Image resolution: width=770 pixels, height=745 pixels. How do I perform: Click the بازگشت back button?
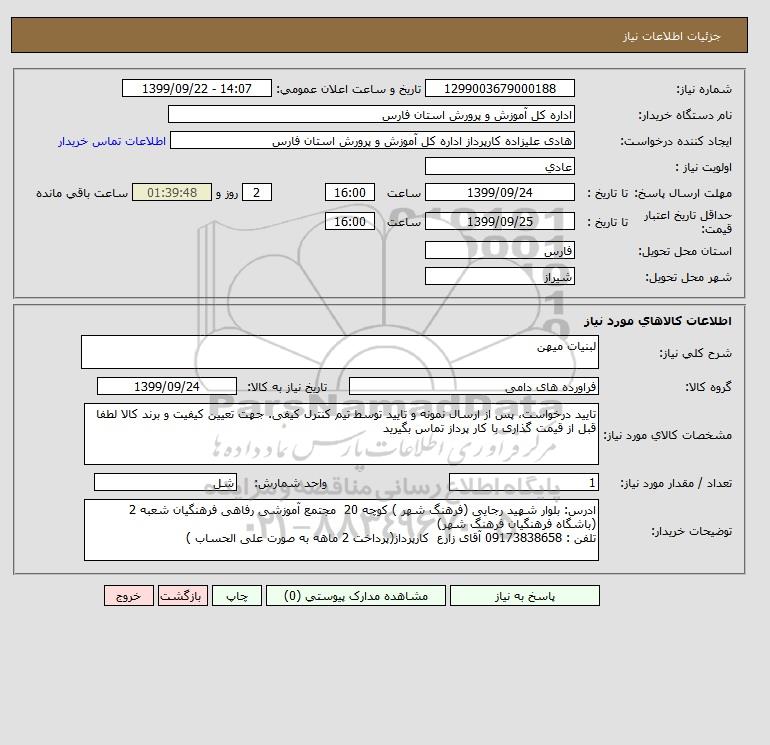(x=183, y=596)
